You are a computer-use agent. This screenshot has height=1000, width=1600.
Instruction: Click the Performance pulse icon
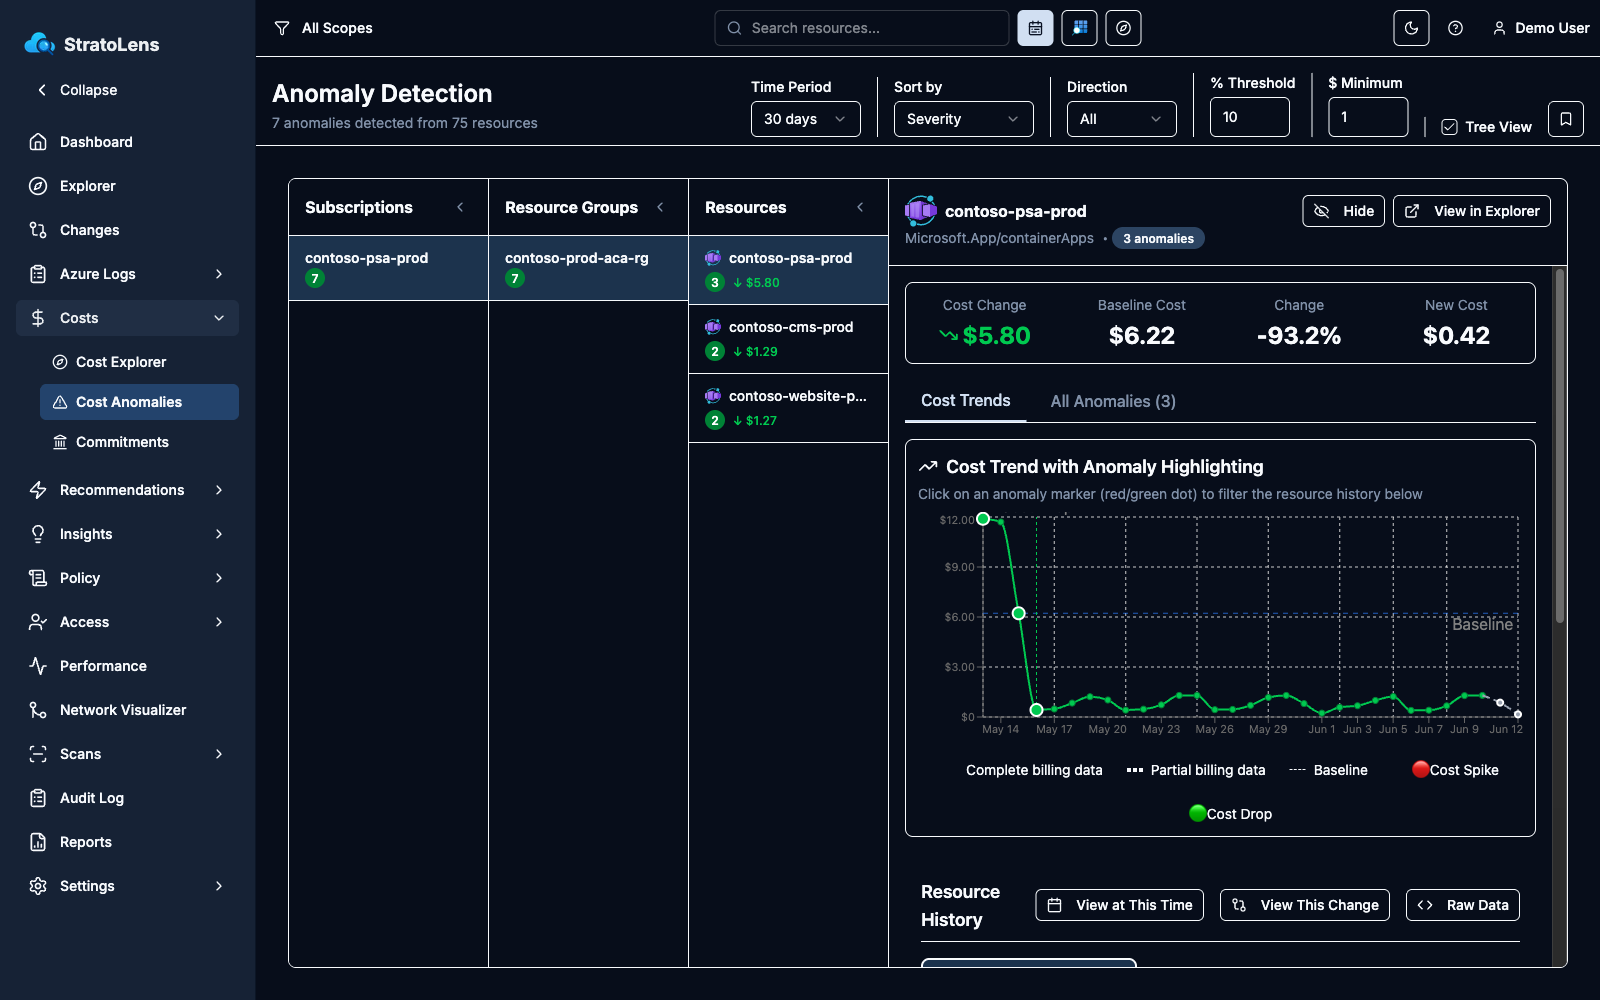point(38,666)
